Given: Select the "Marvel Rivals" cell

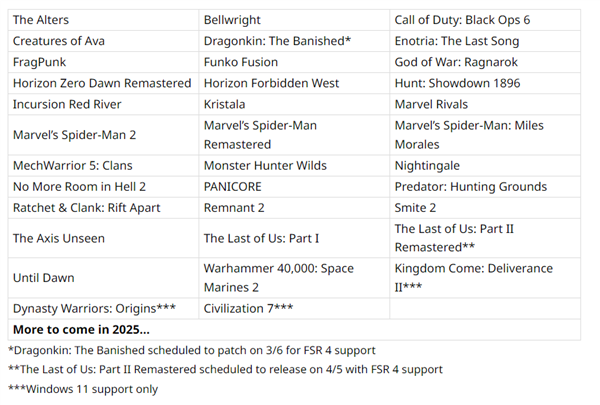Looking at the screenshot, I should pyautogui.click(x=431, y=104).
